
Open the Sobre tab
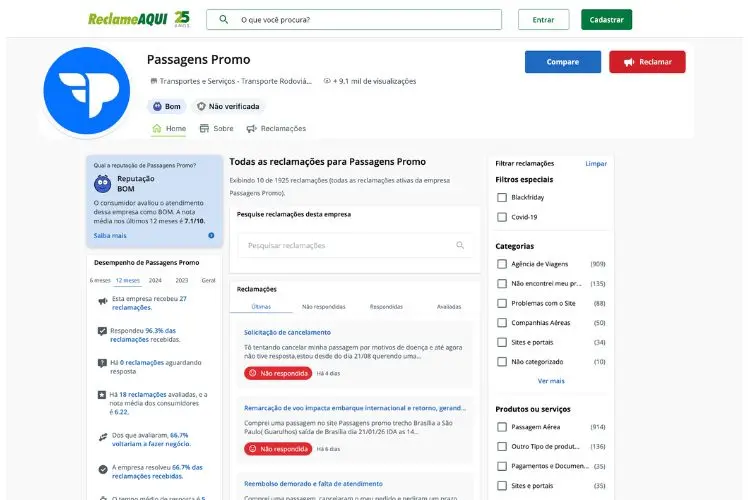click(x=216, y=128)
